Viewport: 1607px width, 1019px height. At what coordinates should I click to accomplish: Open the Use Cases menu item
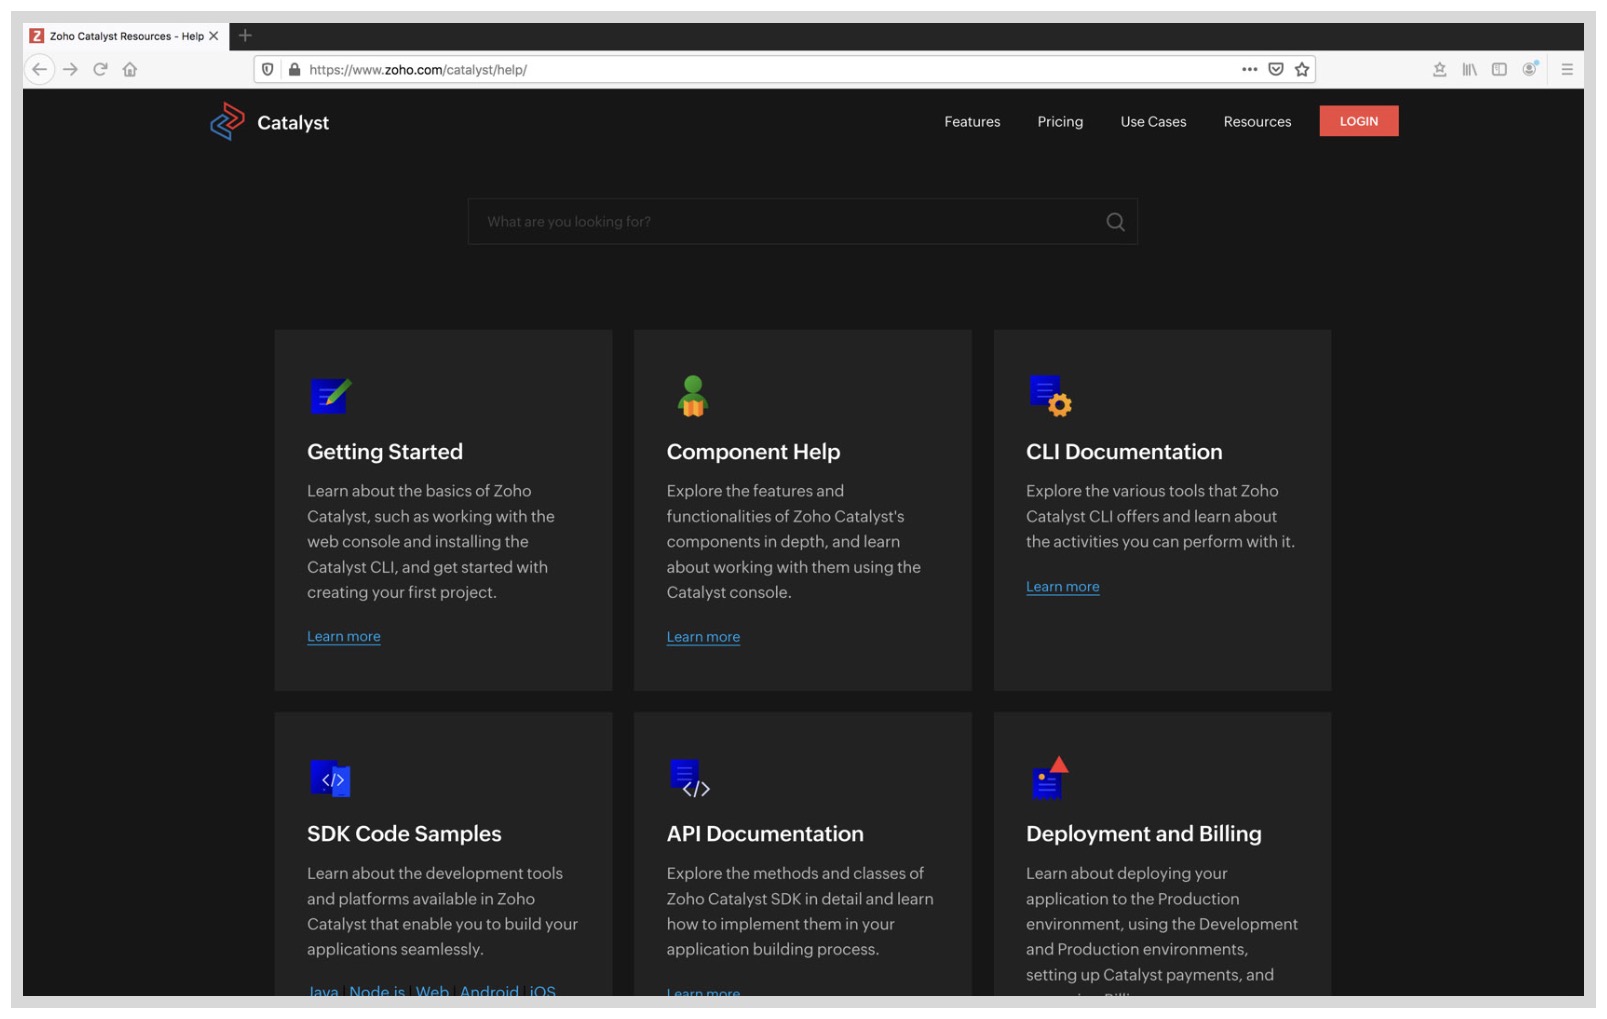[1153, 122]
